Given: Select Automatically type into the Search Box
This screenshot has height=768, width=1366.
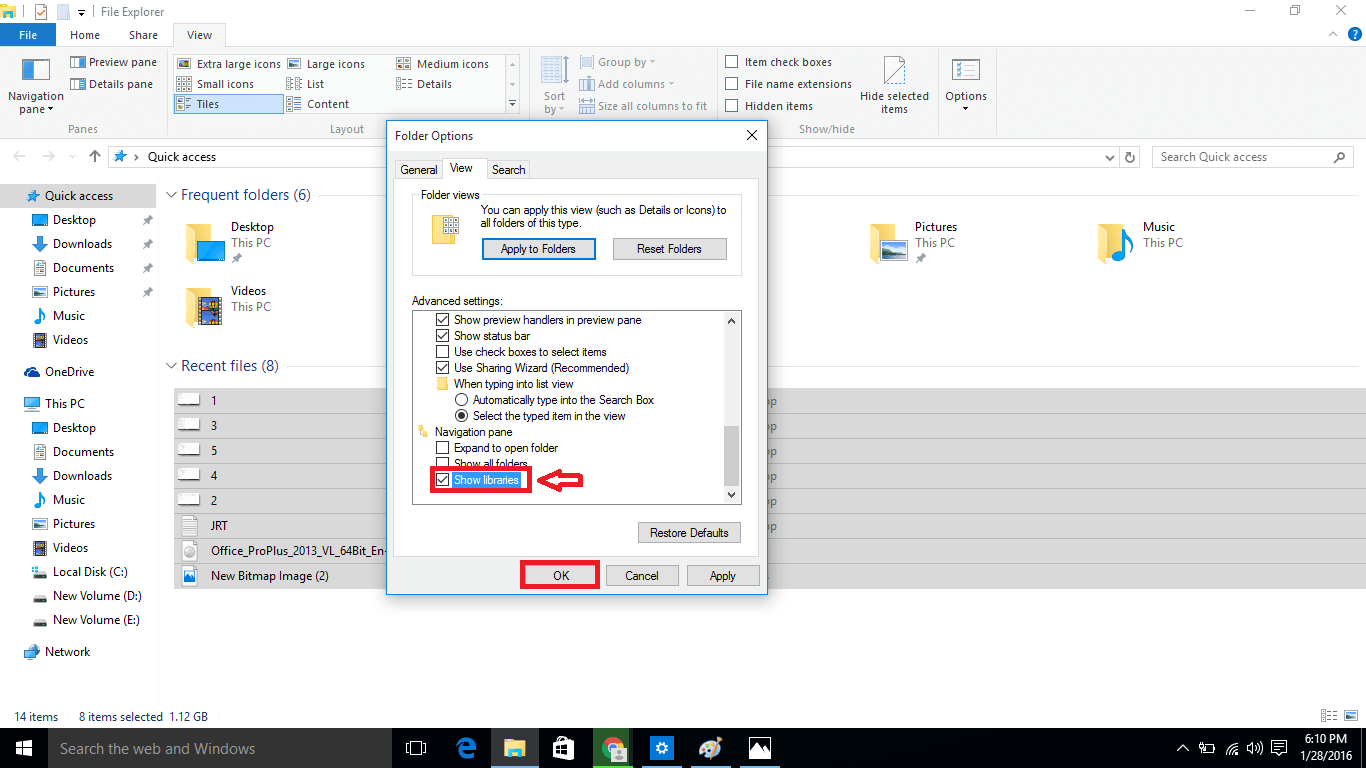Looking at the screenshot, I should coord(461,399).
